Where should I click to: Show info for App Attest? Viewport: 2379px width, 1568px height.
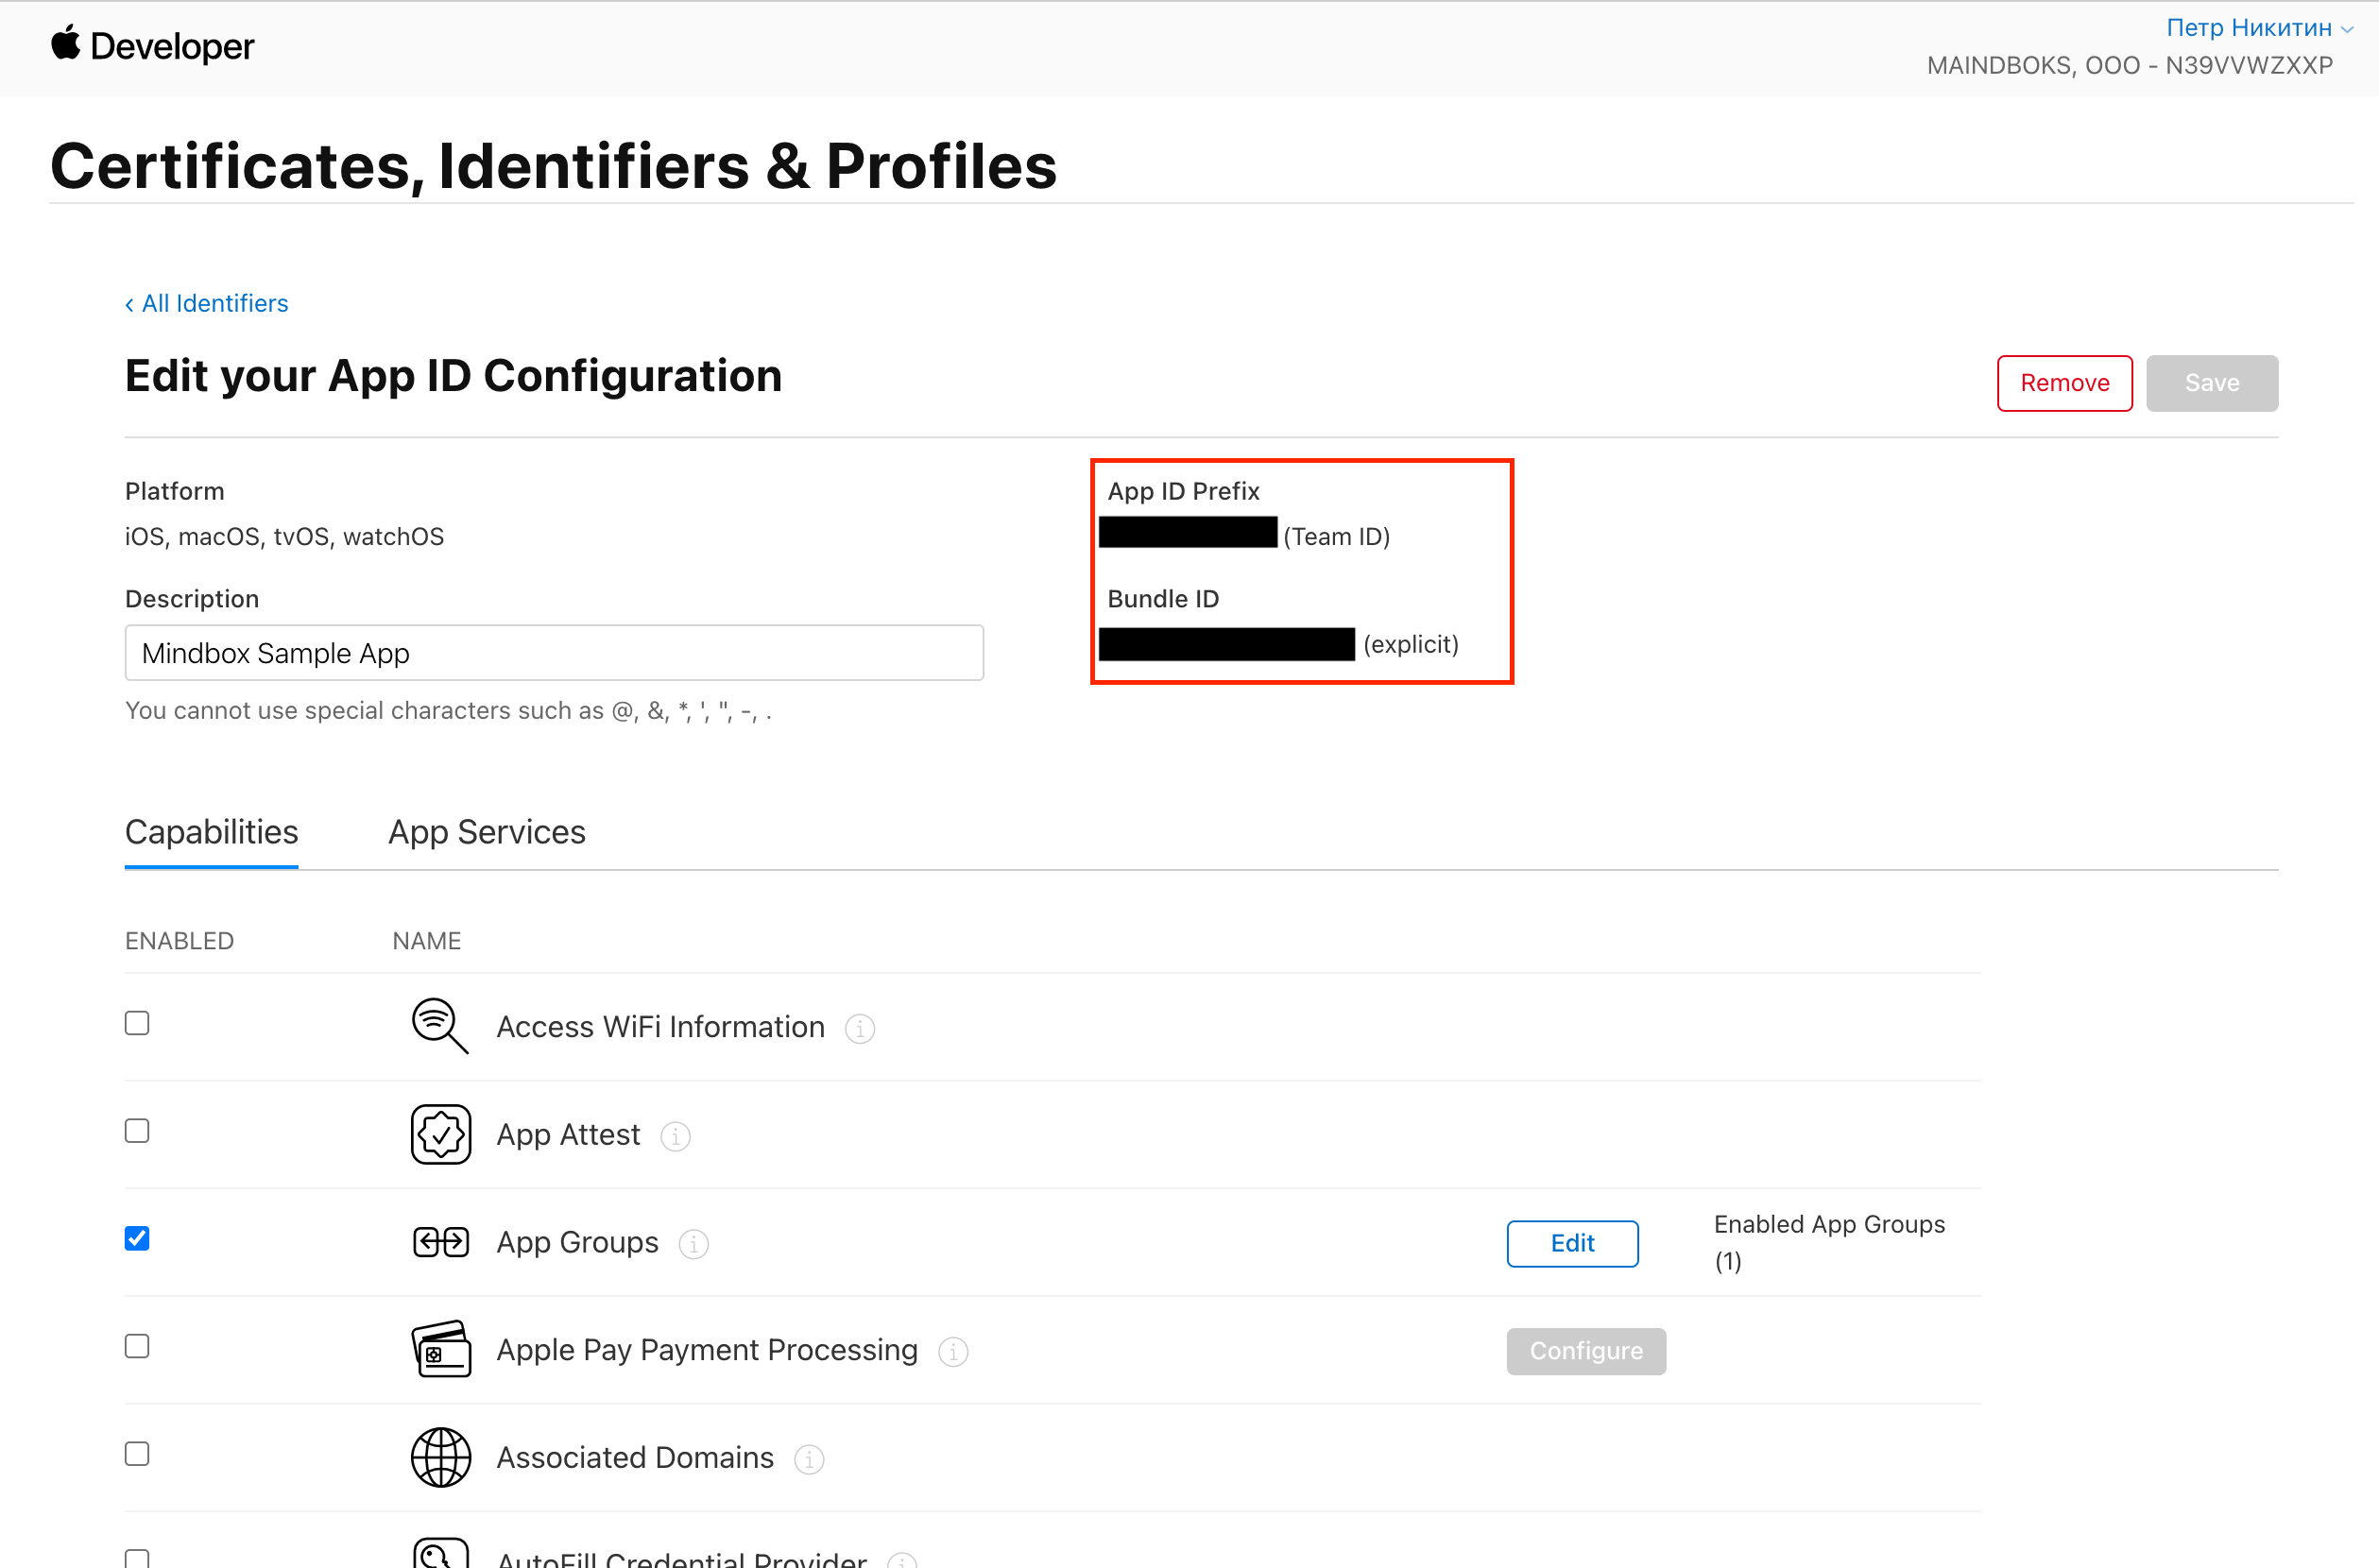[675, 1136]
